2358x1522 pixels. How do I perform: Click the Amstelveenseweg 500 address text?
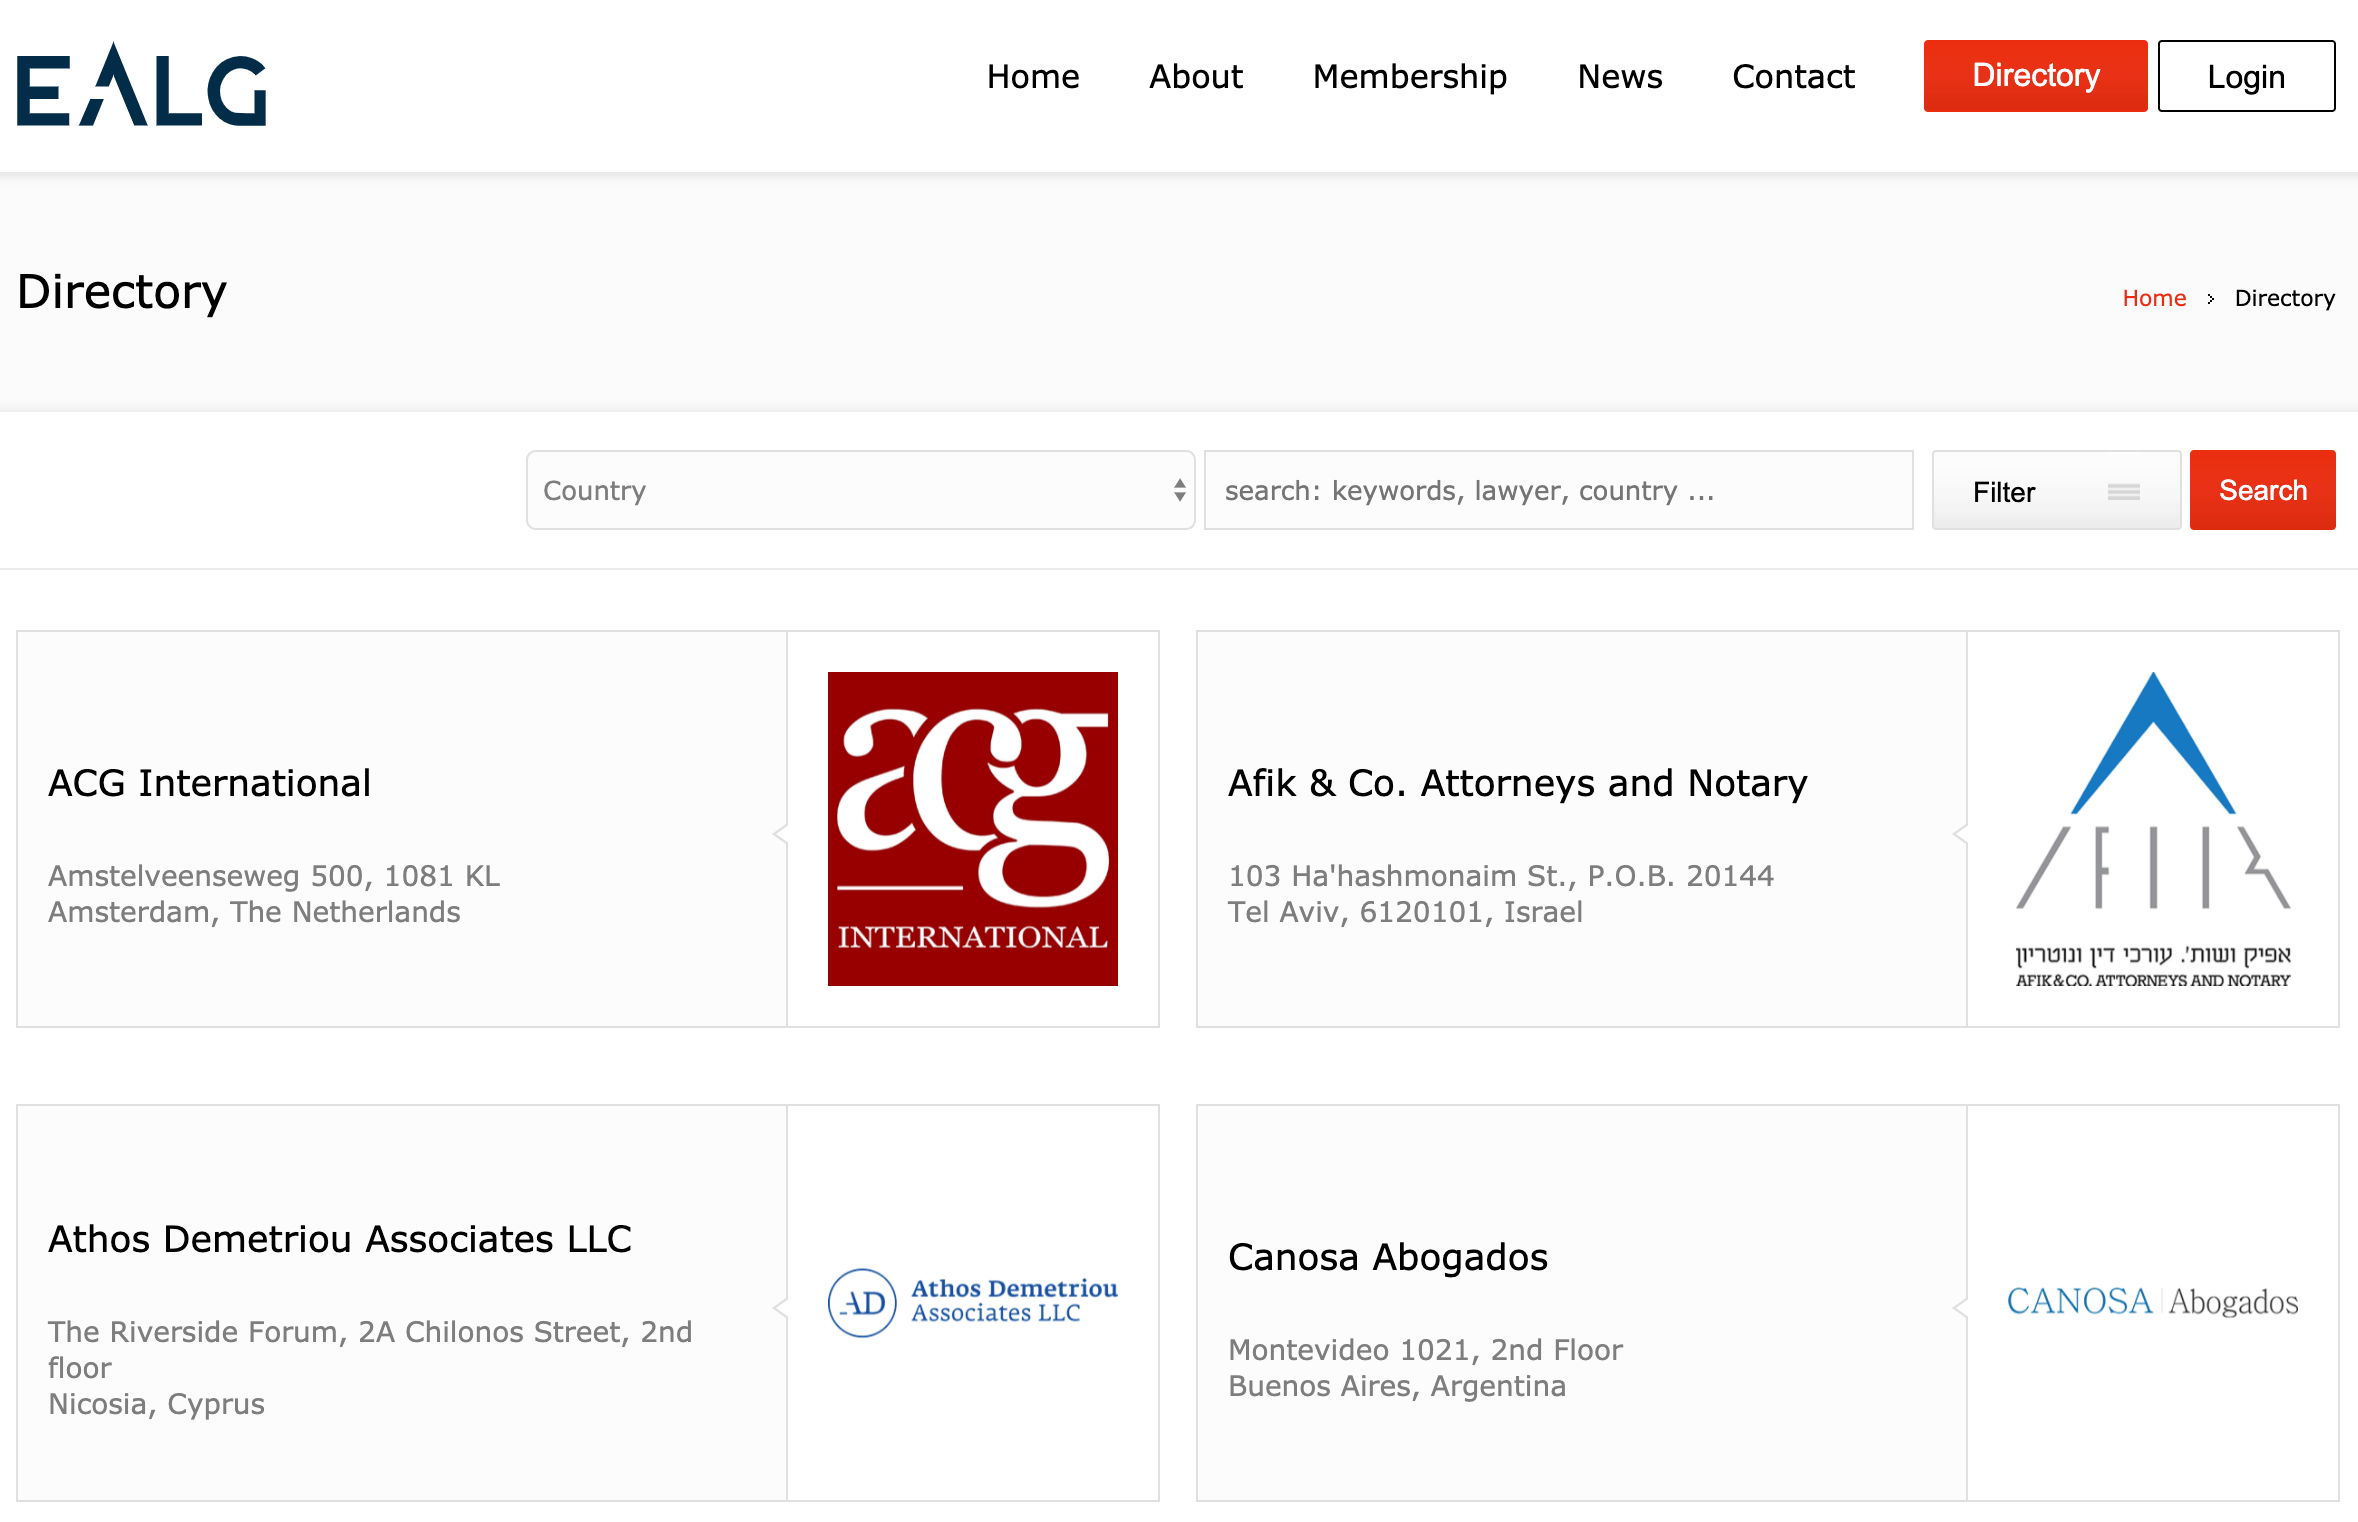(274, 876)
